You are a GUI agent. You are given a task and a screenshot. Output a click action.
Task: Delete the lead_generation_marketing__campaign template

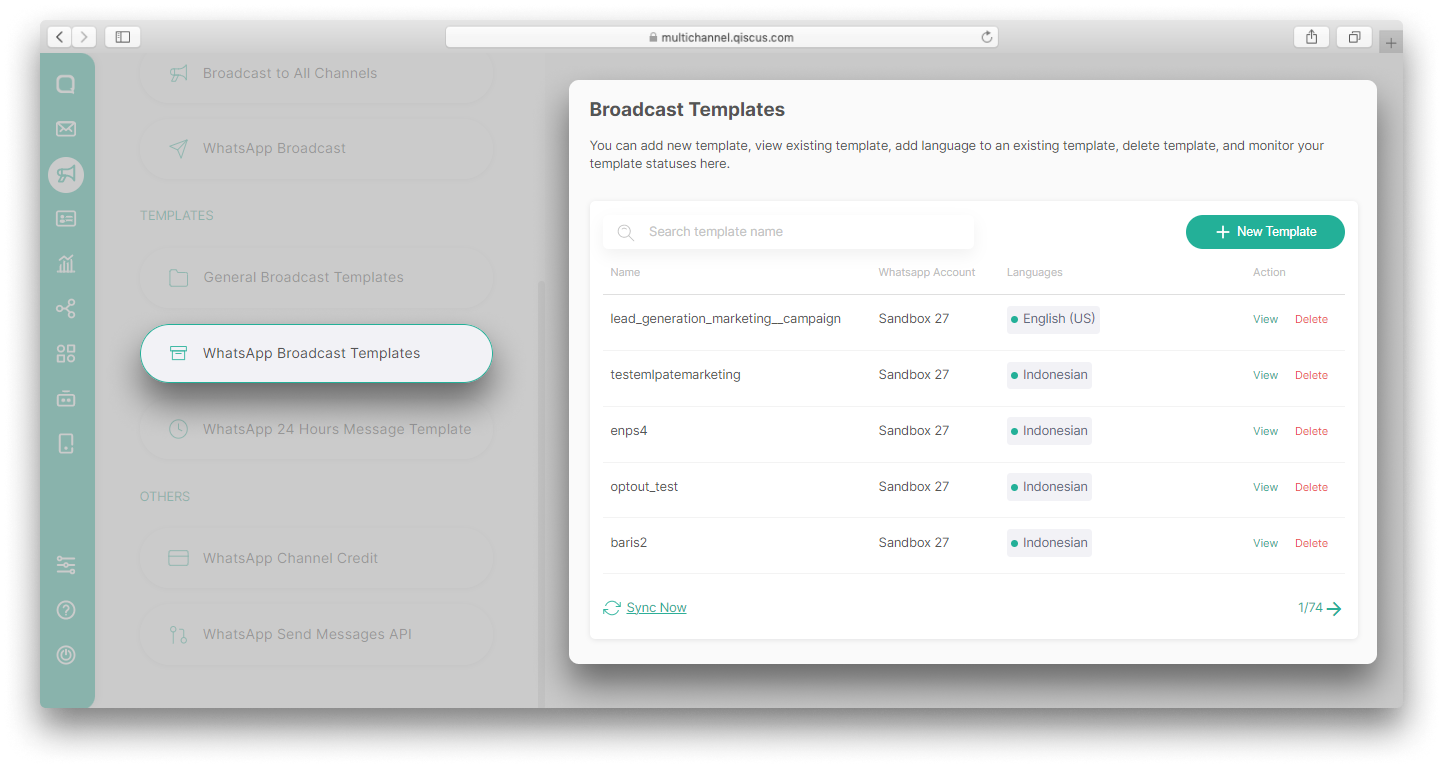(x=1311, y=319)
